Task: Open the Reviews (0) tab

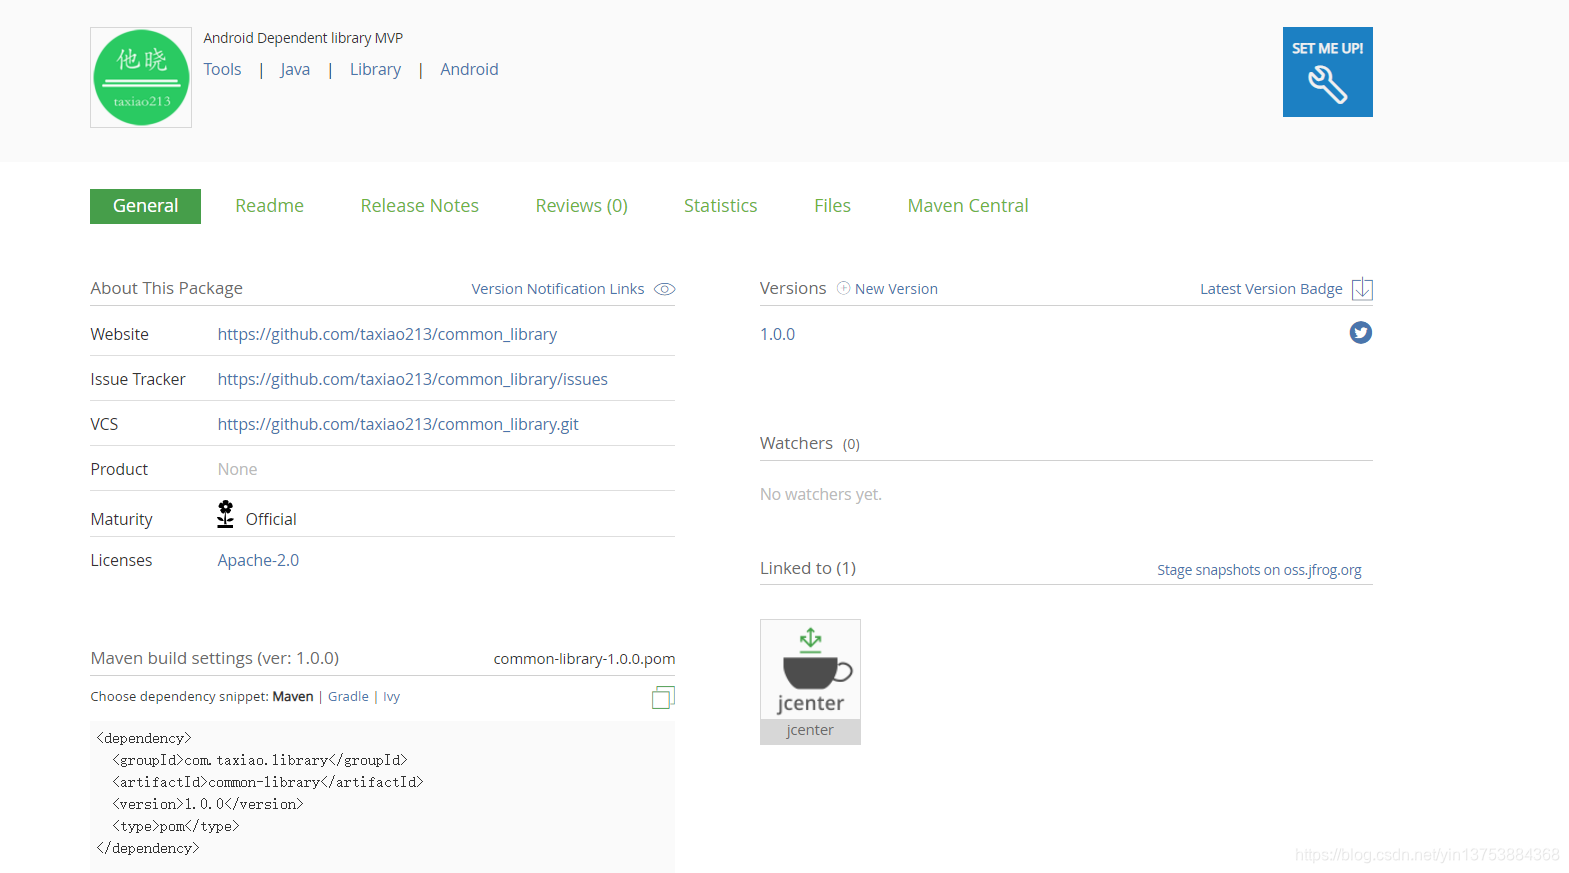Action: (582, 206)
